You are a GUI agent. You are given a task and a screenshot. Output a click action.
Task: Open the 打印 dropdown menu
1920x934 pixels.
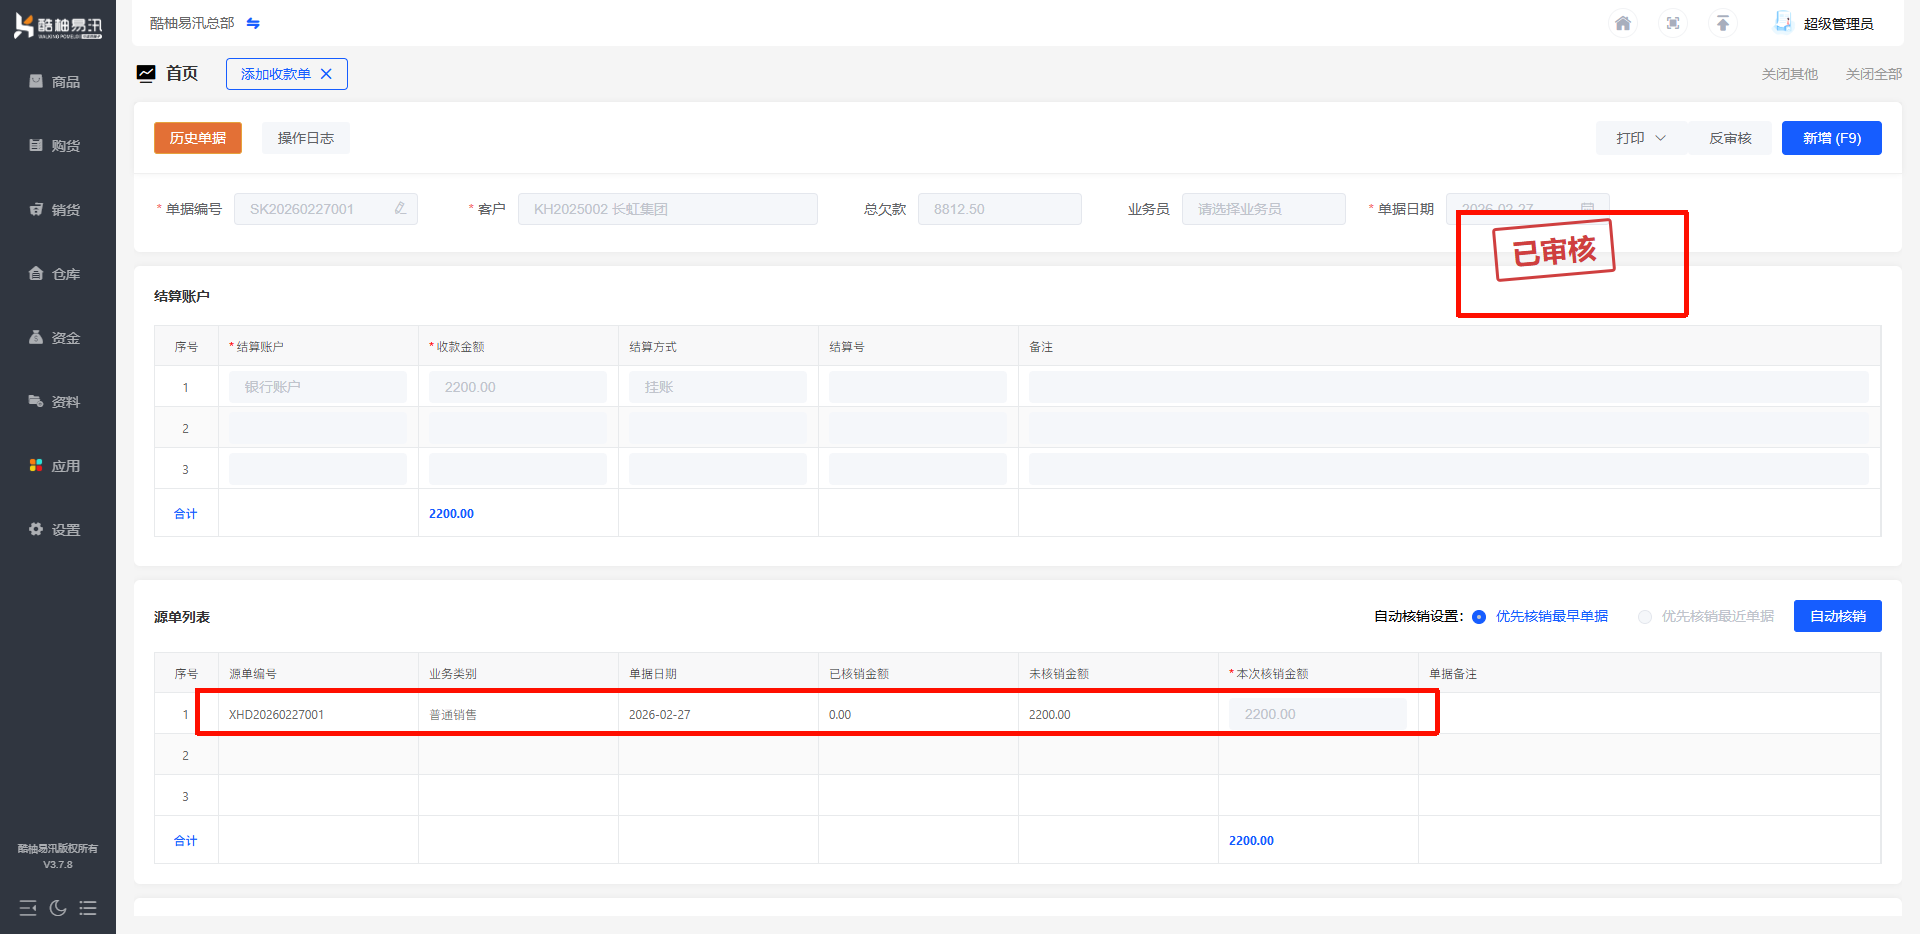click(x=1640, y=138)
